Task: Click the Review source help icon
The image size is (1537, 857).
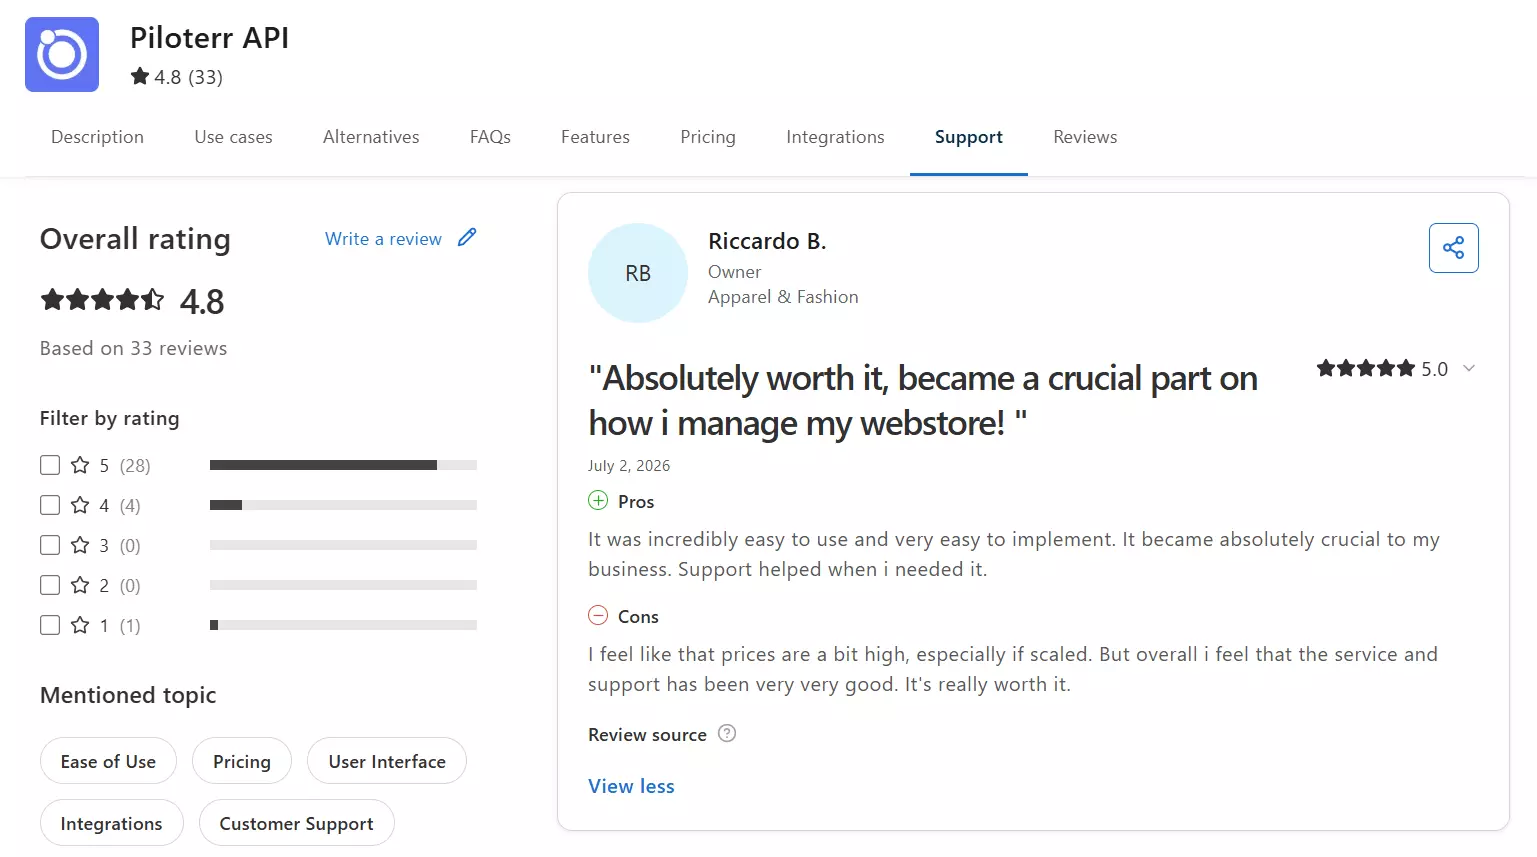Action: [x=727, y=733]
